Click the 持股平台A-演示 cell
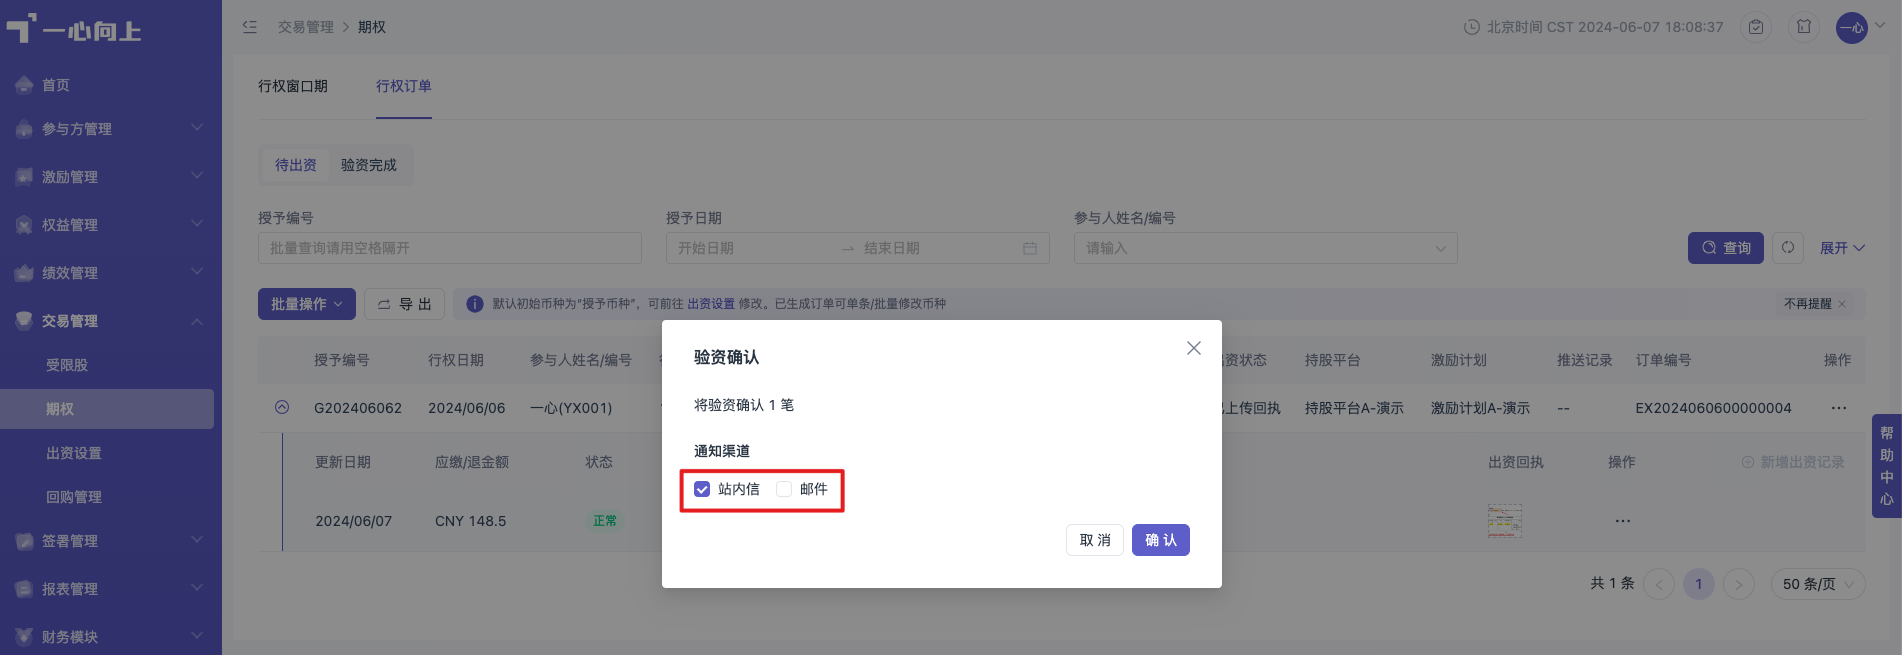This screenshot has height=655, width=1902. tap(1354, 408)
